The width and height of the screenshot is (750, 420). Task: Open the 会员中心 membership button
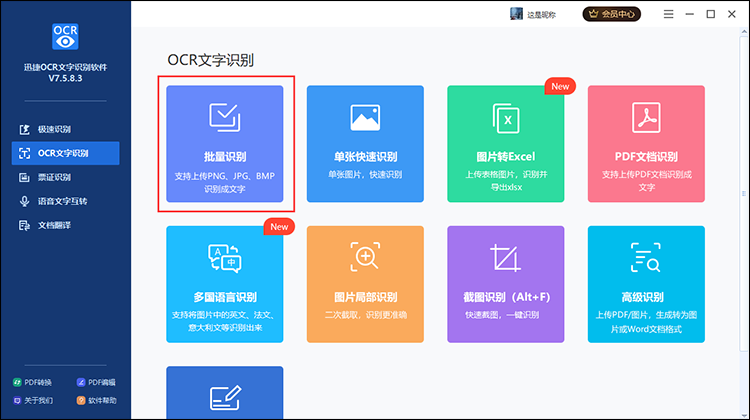(x=612, y=14)
